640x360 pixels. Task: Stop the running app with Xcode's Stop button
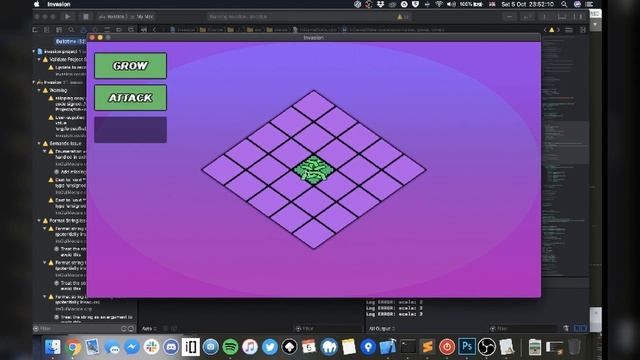tap(86, 17)
